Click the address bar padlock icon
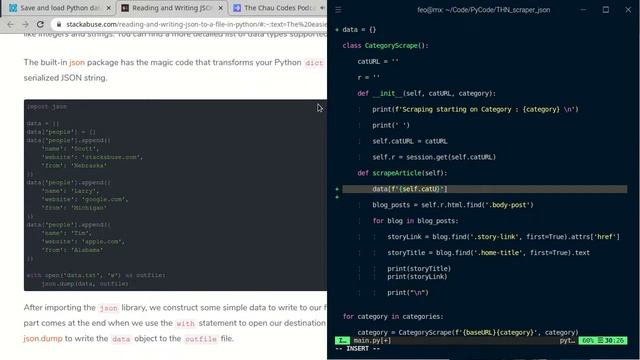This screenshot has height=360, width=640. coord(59,24)
